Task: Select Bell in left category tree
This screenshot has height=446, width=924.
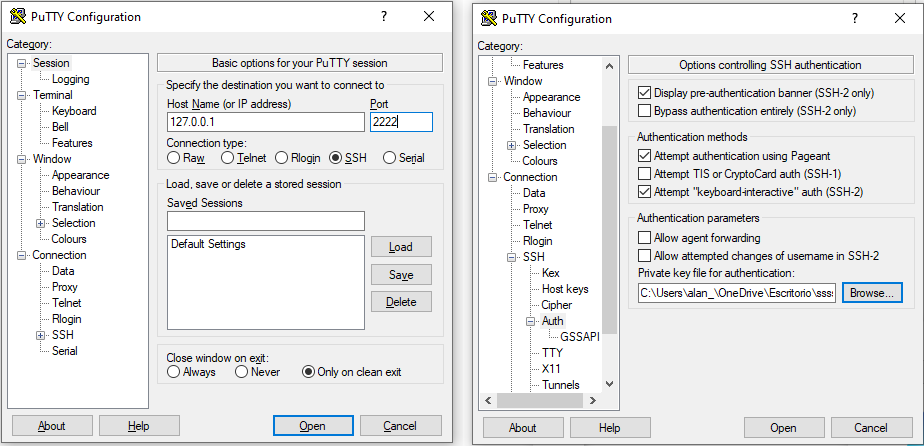Action: 60,127
